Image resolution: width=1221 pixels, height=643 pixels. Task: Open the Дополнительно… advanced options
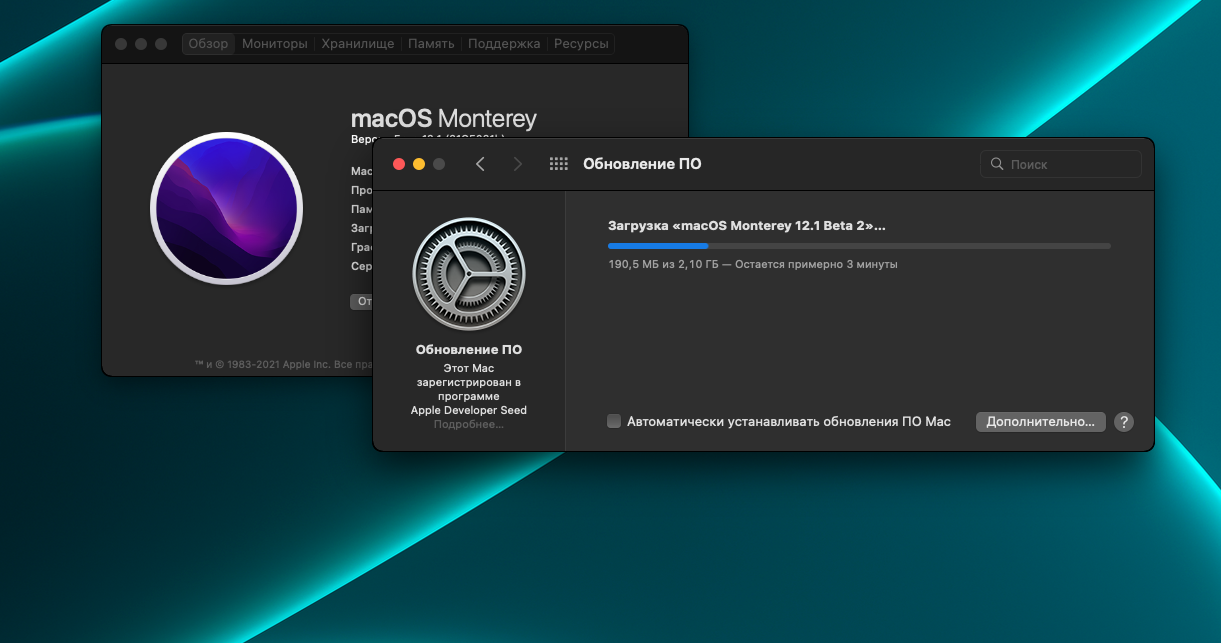click(x=1041, y=422)
